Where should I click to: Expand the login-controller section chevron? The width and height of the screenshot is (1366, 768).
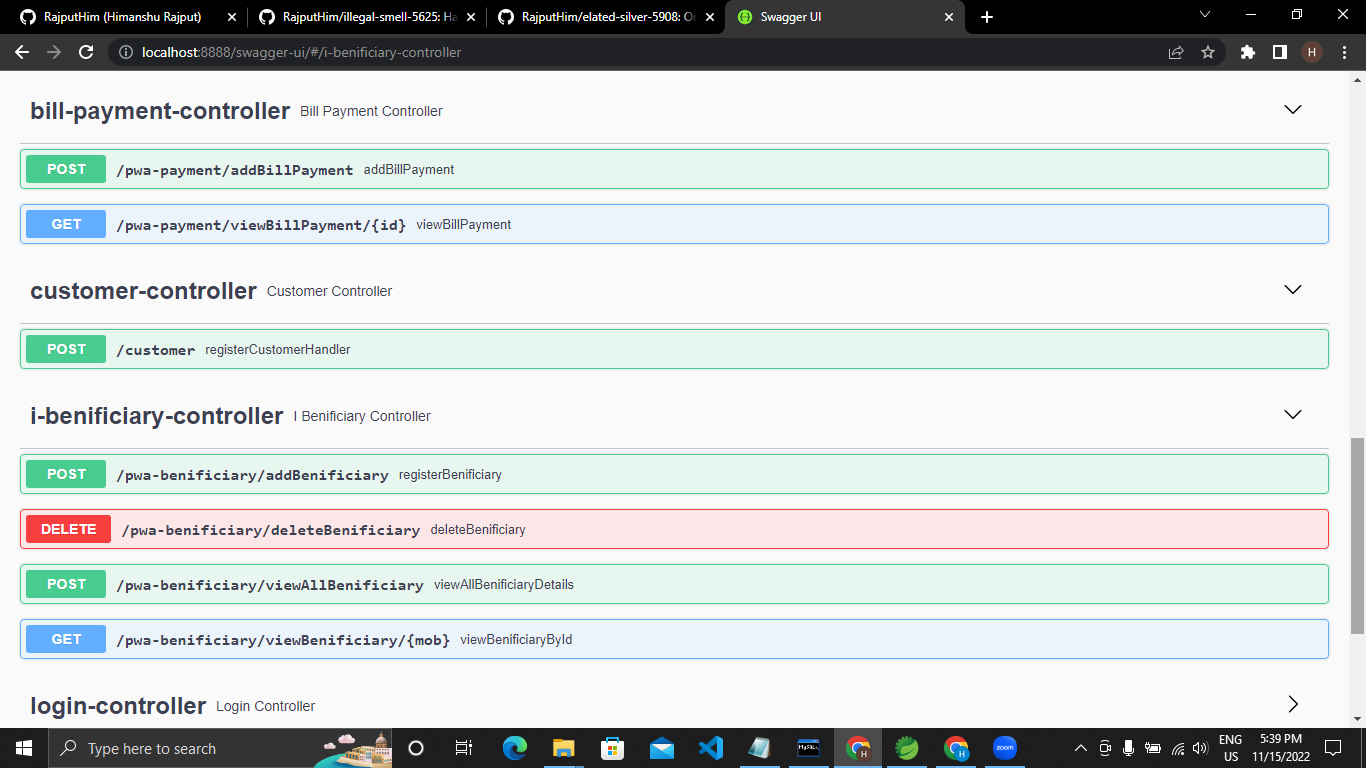tap(1293, 705)
